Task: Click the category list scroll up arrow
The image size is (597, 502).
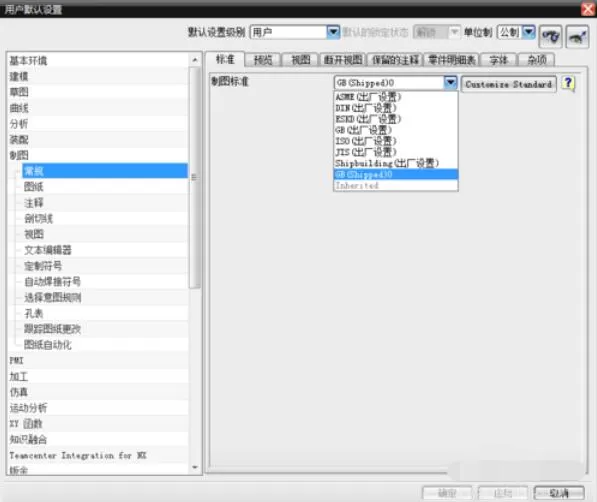Action: click(195, 60)
